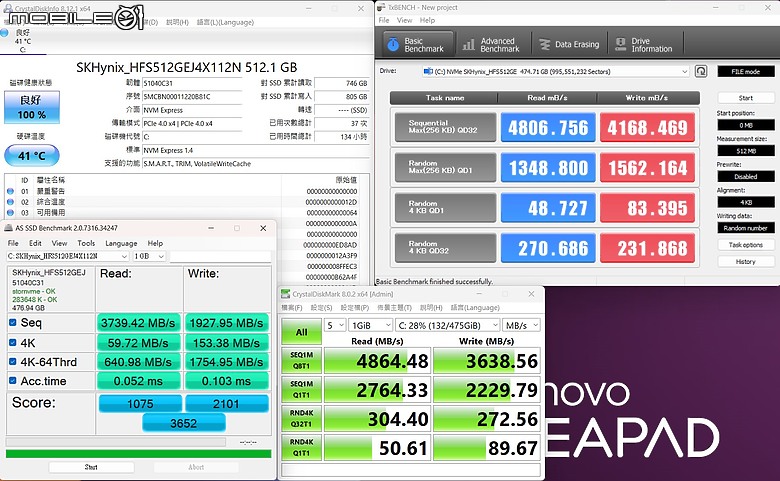Click AS SSD Start button
Screen dimensions: 780x481
click(x=91, y=467)
